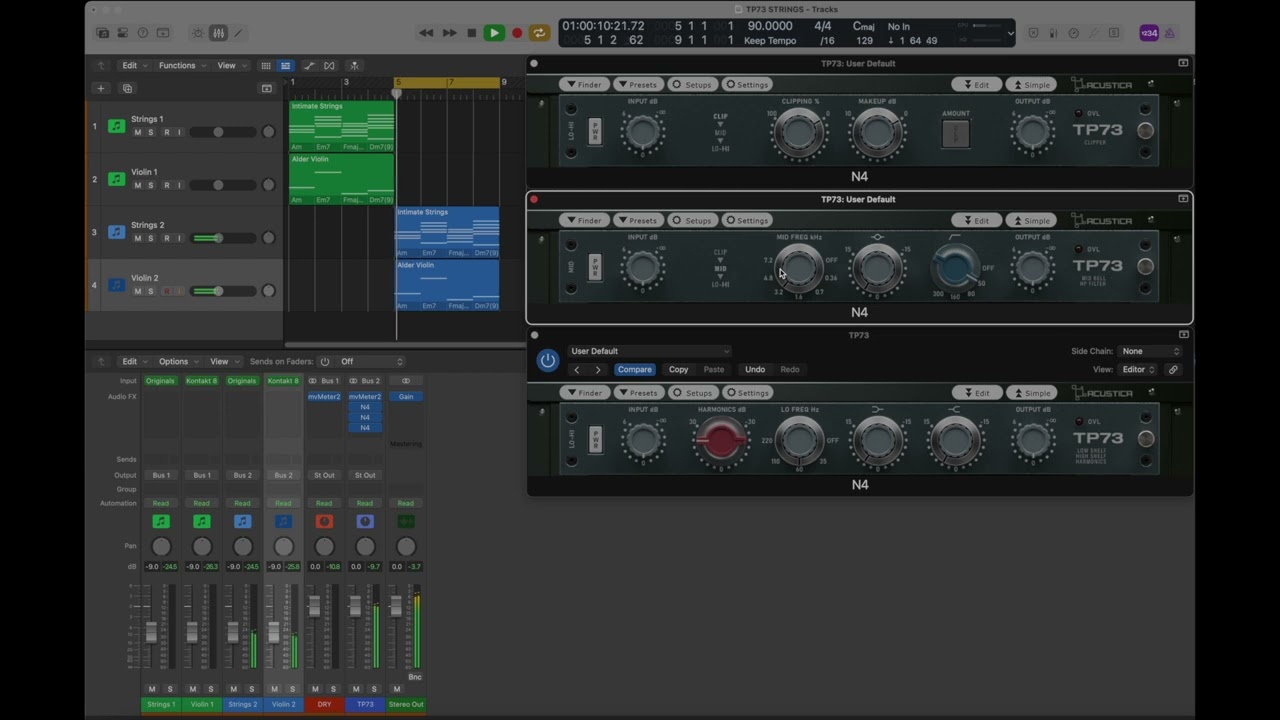Toggle the Mixer button in control bar
This screenshot has width=1280, height=720.
(218, 33)
